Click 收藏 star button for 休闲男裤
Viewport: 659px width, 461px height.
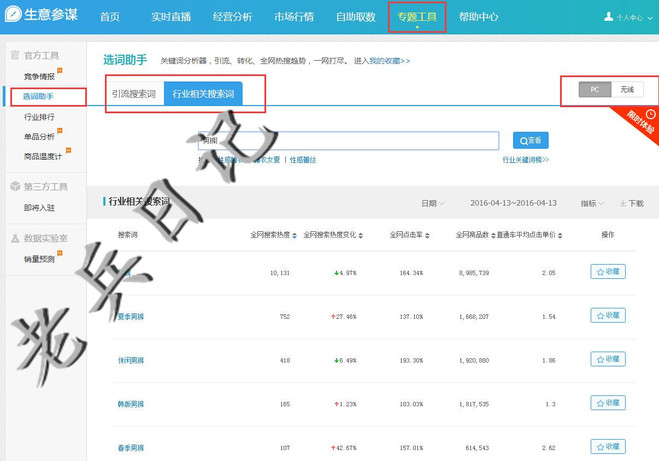coord(608,359)
